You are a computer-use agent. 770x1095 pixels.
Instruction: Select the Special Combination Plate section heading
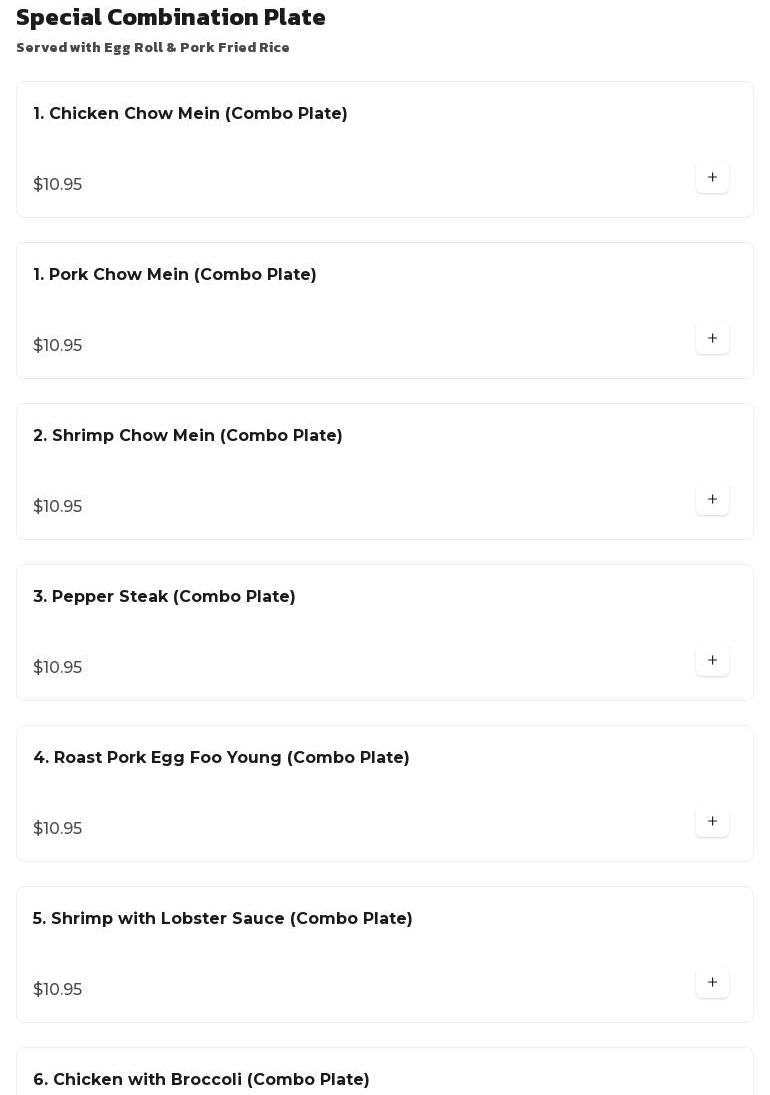pos(170,17)
